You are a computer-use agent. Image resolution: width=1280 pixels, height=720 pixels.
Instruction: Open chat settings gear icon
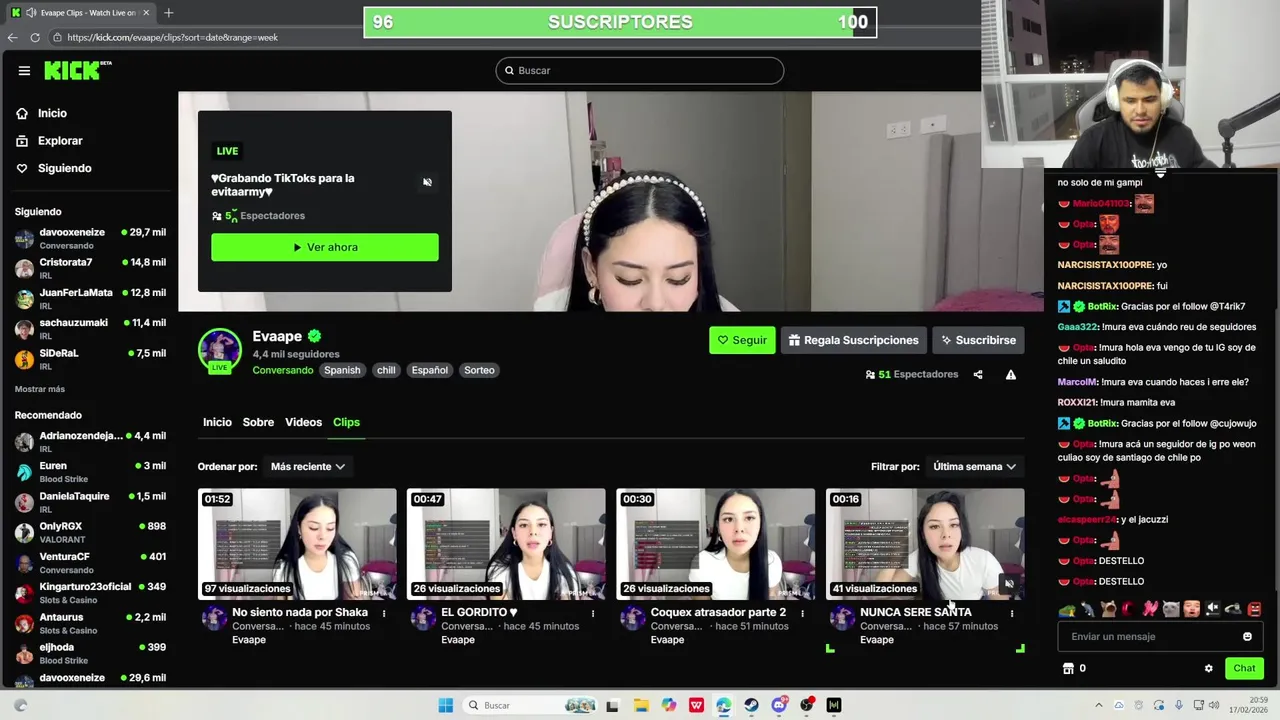(x=1209, y=668)
